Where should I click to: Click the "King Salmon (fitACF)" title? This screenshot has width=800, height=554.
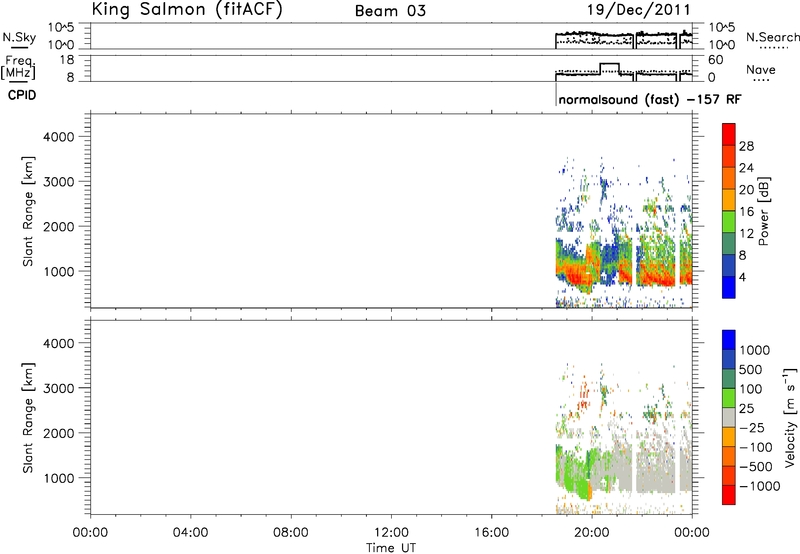point(187,10)
